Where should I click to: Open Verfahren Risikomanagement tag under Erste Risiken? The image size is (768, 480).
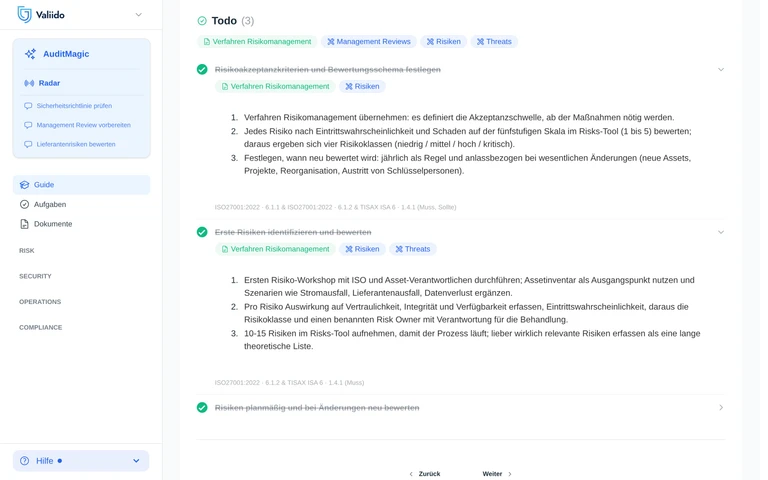[x=275, y=249]
